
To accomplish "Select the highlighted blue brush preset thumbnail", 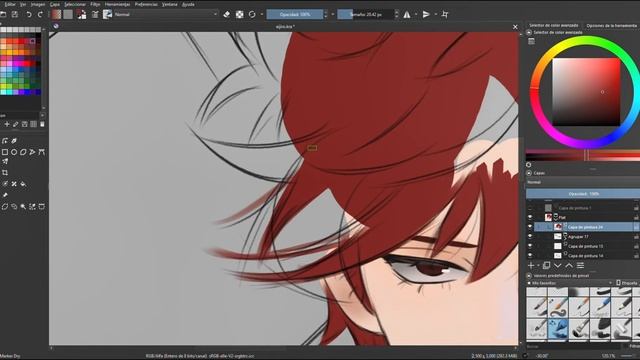I will point(558,329).
